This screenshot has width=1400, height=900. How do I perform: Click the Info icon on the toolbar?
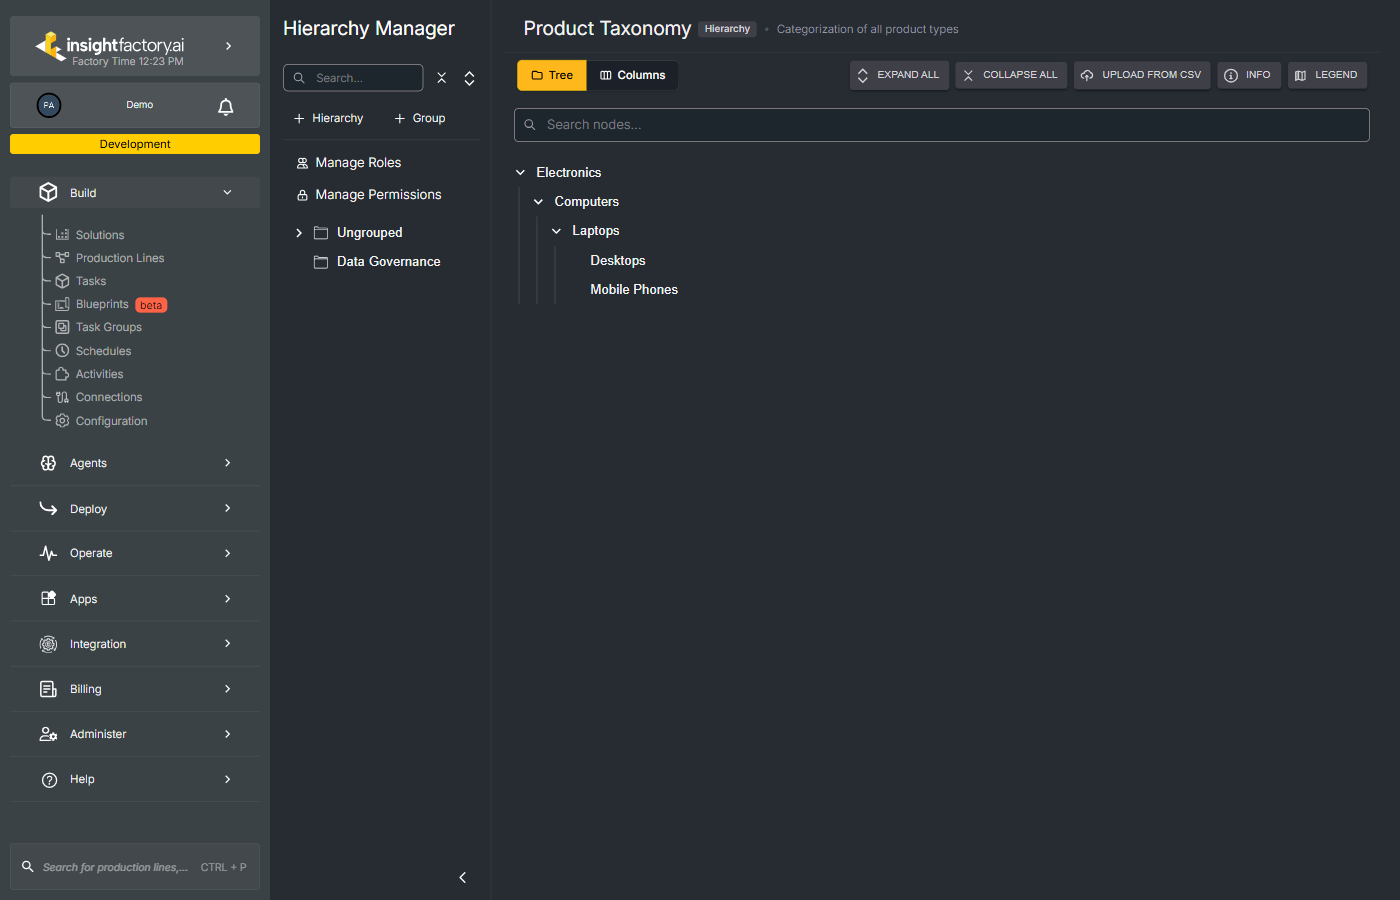(x=1232, y=74)
